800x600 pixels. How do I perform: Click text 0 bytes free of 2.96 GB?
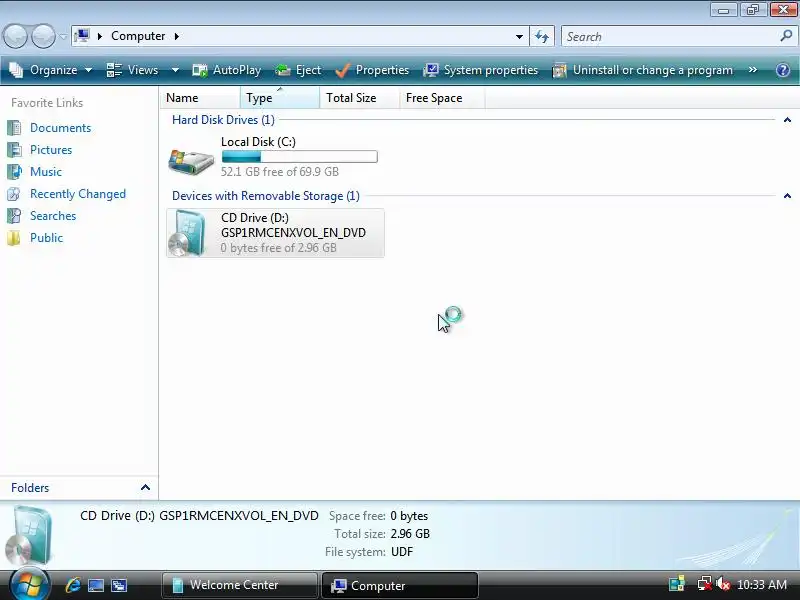pos(279,248)
